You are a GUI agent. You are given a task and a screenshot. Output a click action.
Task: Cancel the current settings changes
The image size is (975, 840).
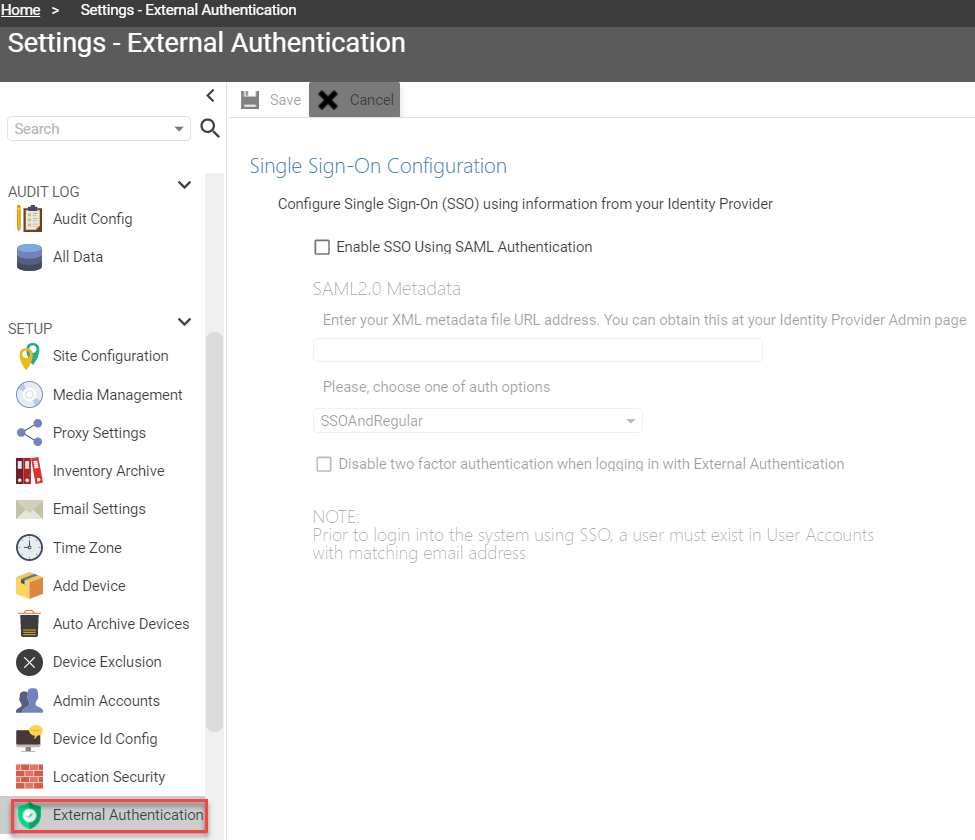355,99
